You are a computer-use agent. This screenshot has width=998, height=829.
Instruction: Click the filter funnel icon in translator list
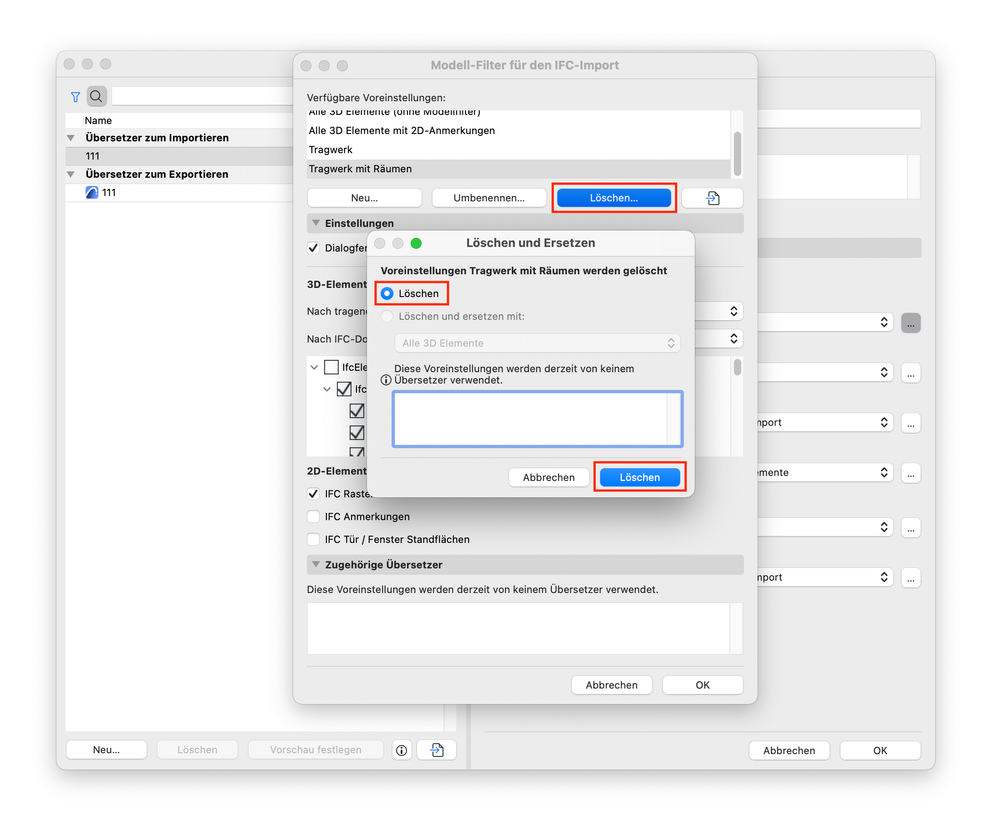tap(75, 97)
